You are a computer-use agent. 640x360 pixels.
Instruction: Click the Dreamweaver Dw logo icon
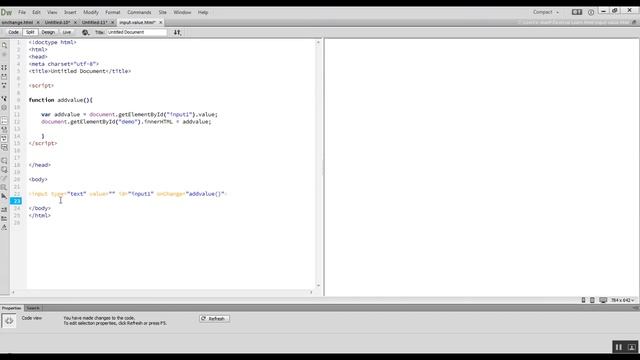[x=6, y=12]
